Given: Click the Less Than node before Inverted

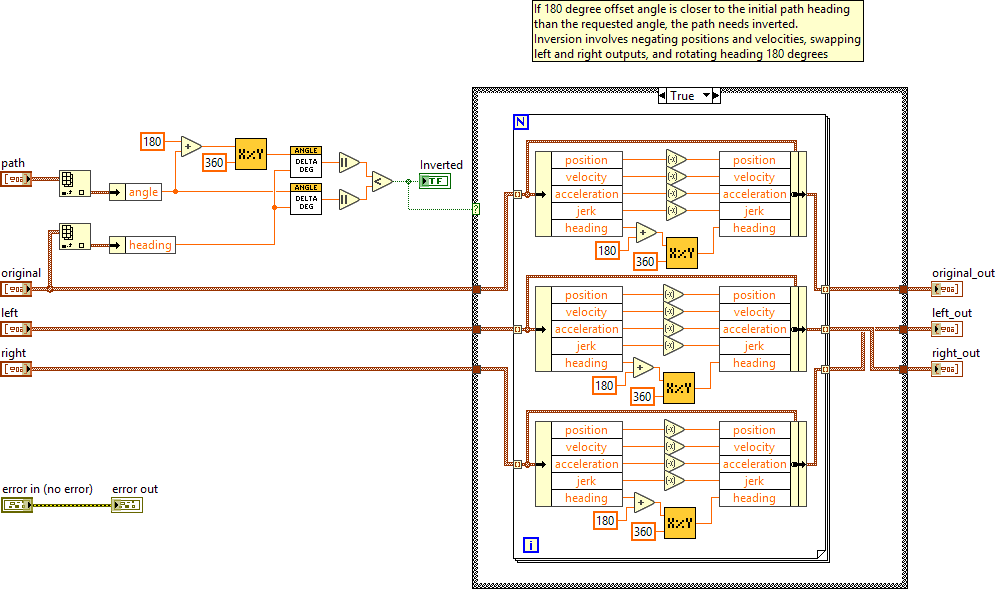Looking at the screenshot, I should coord(381,181).
